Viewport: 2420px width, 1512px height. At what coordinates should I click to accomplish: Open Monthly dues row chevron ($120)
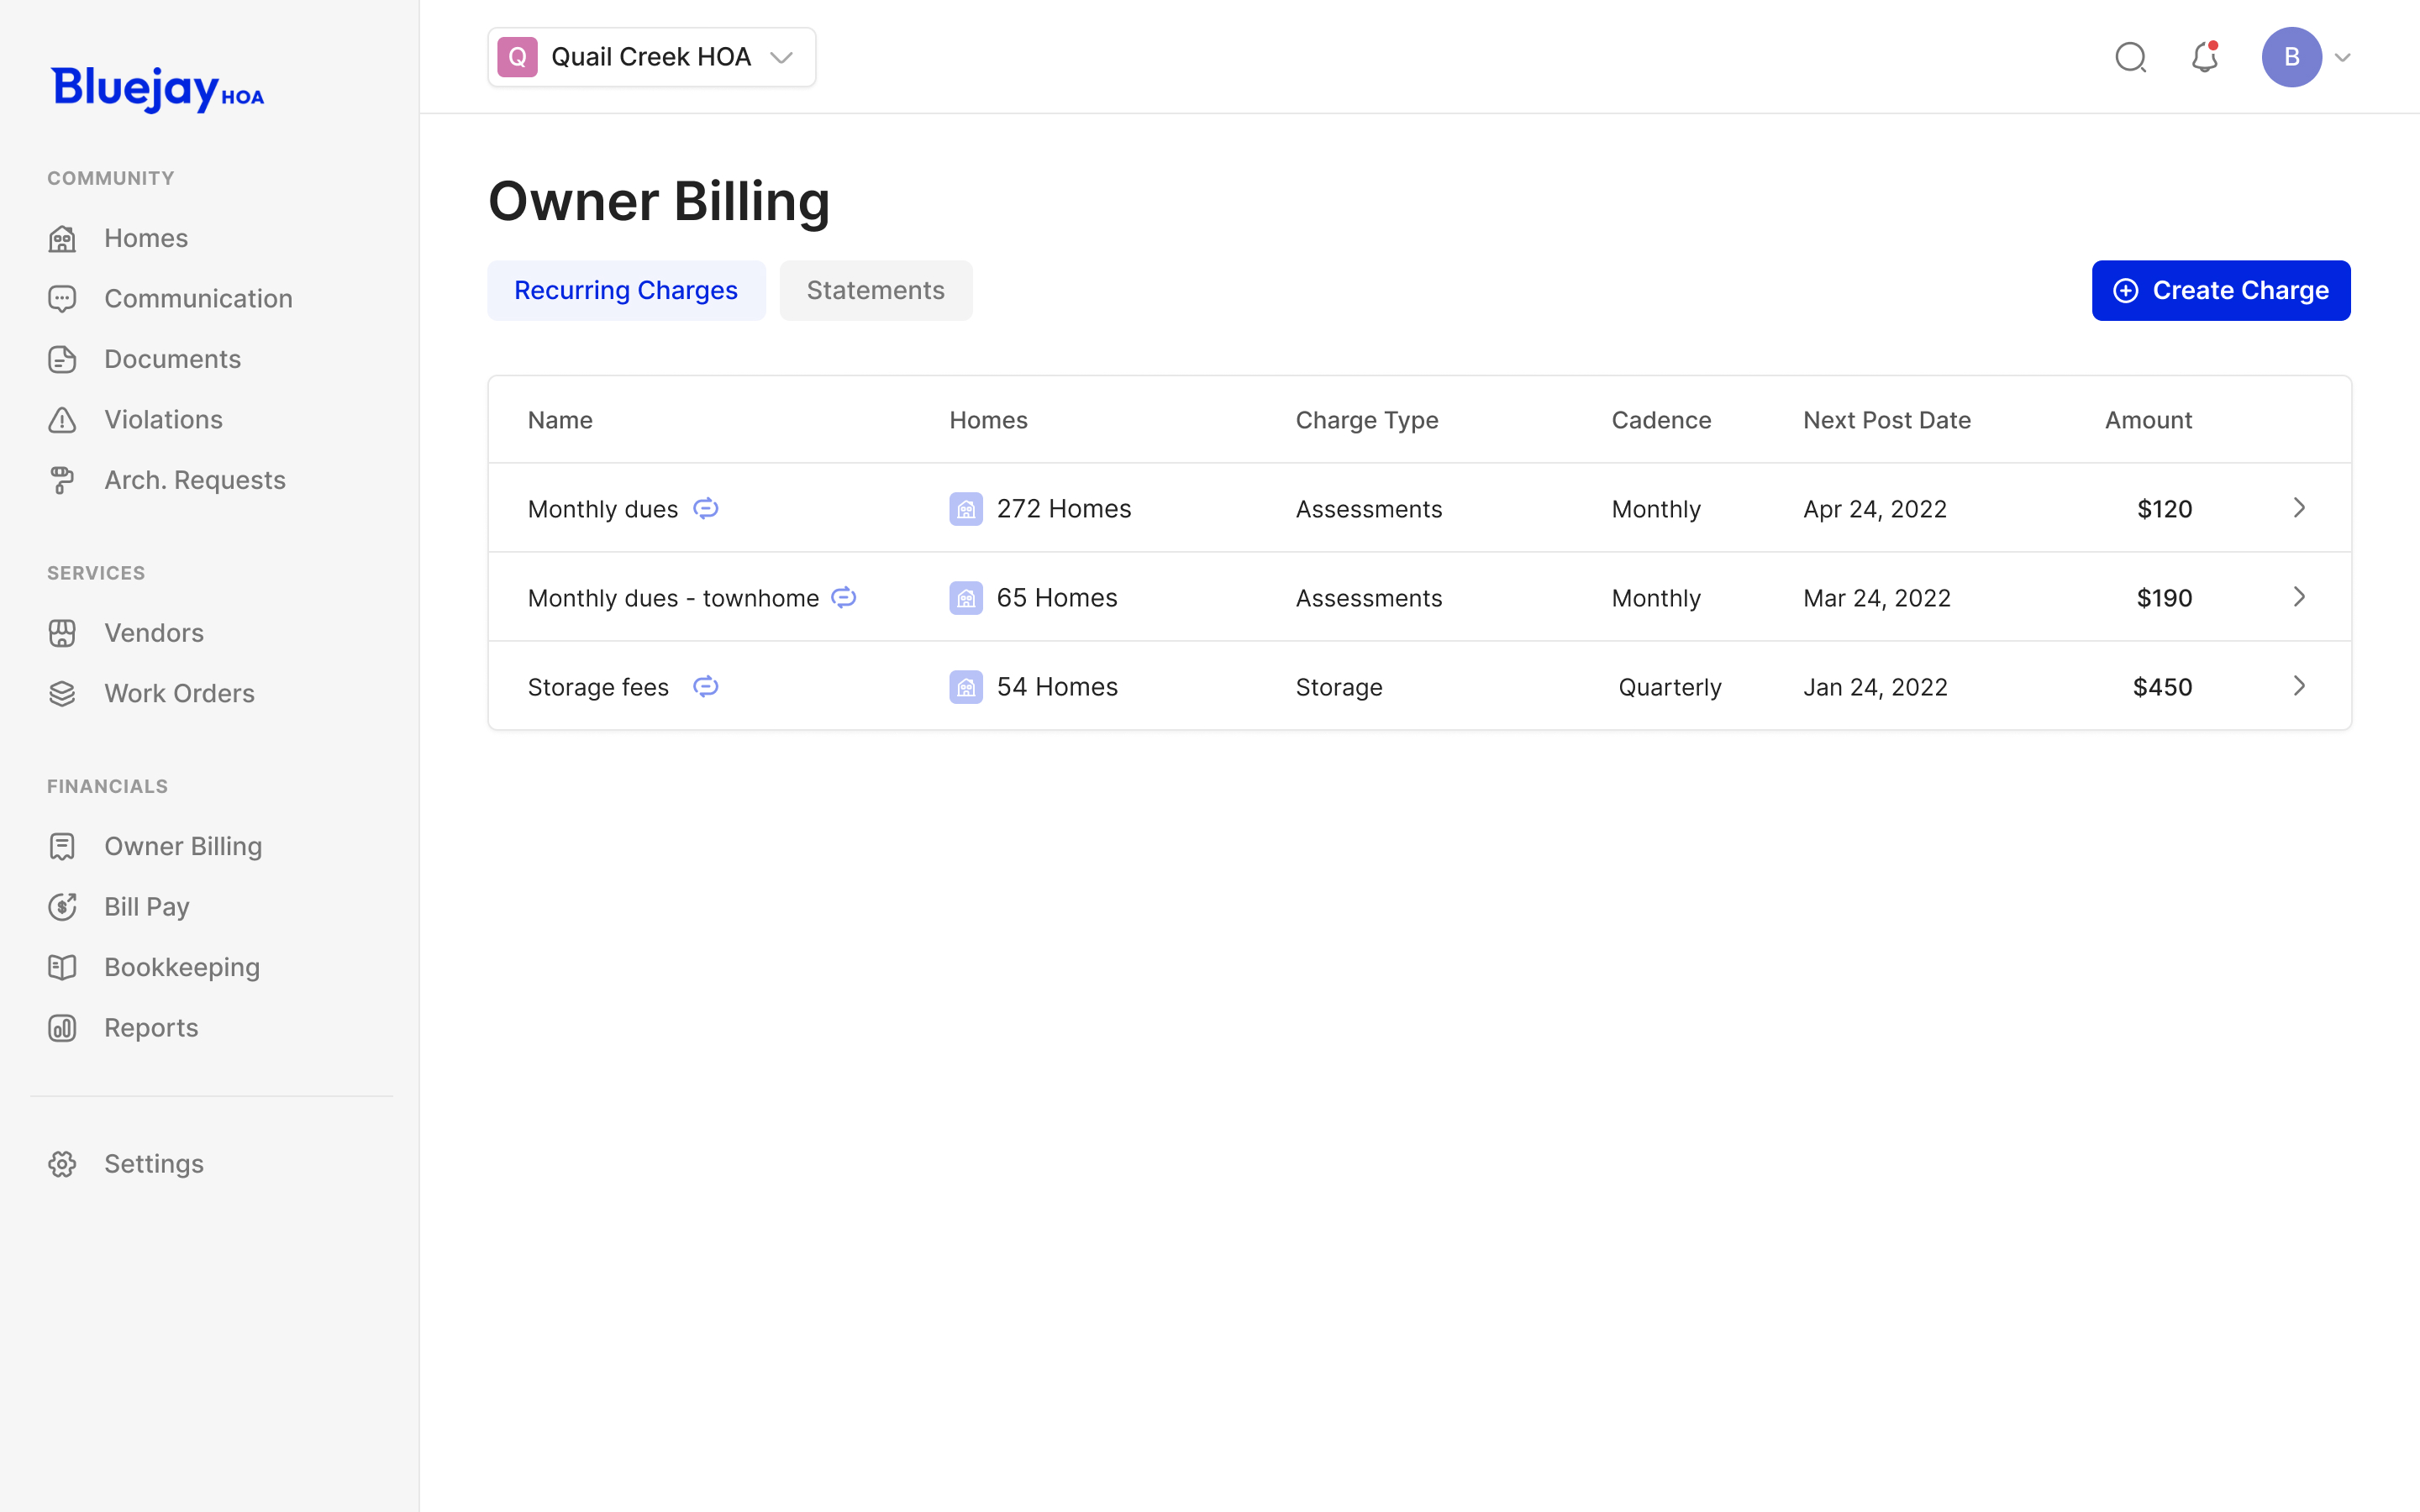pos(2299,508)
